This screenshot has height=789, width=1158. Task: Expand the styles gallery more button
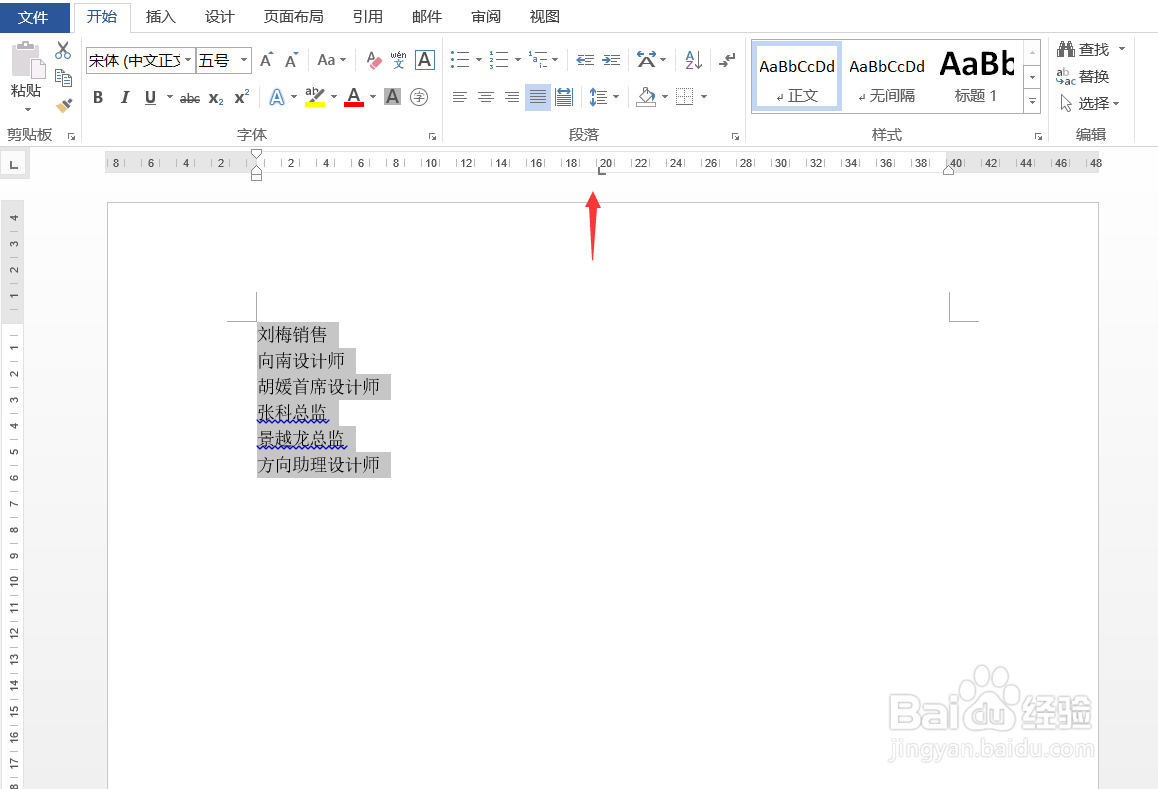(x=1032, y=102)
